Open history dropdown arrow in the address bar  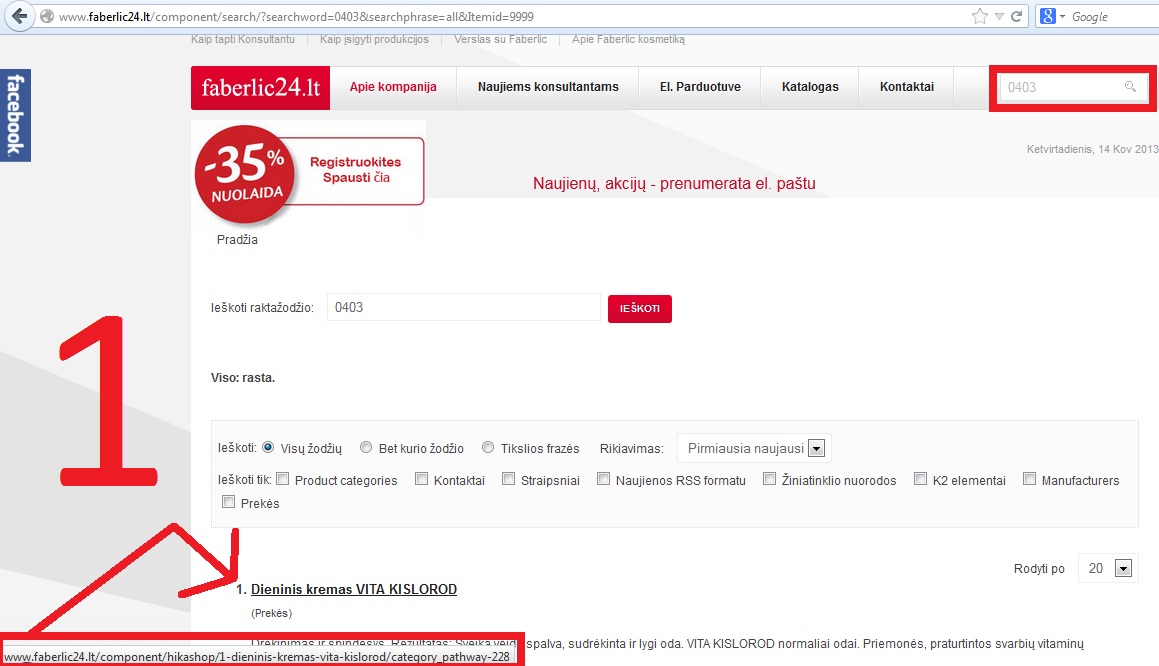point(999,16)
